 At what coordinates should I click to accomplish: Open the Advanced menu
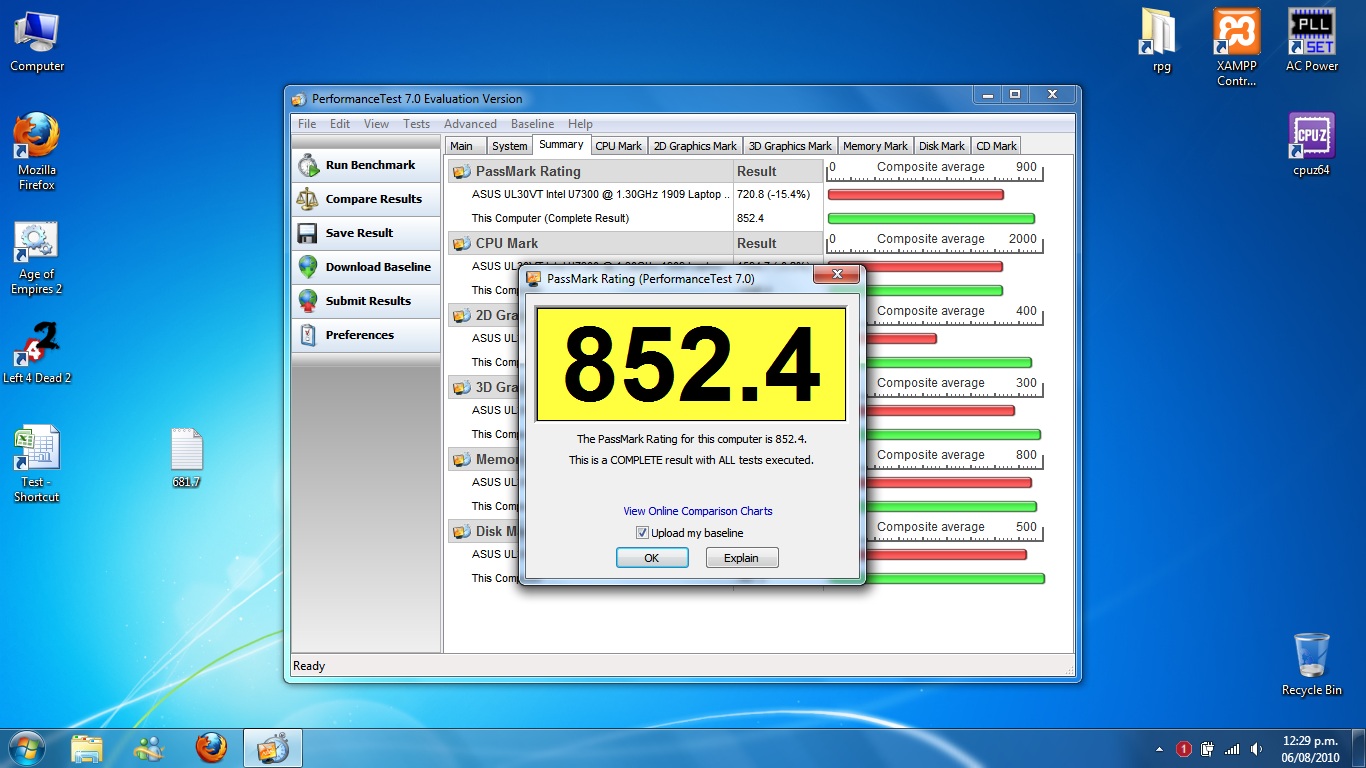coord(470,124)
